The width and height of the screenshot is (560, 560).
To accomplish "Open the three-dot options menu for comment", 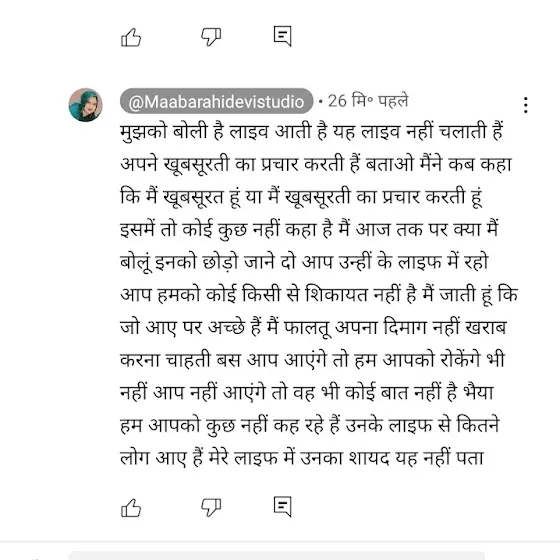I will 525,105.
